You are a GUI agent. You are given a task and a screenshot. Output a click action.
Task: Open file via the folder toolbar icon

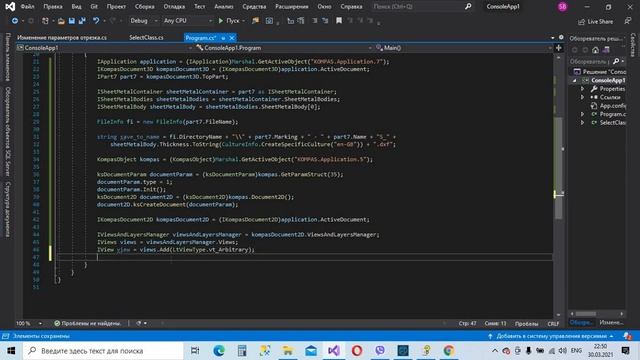click(61, 20)
